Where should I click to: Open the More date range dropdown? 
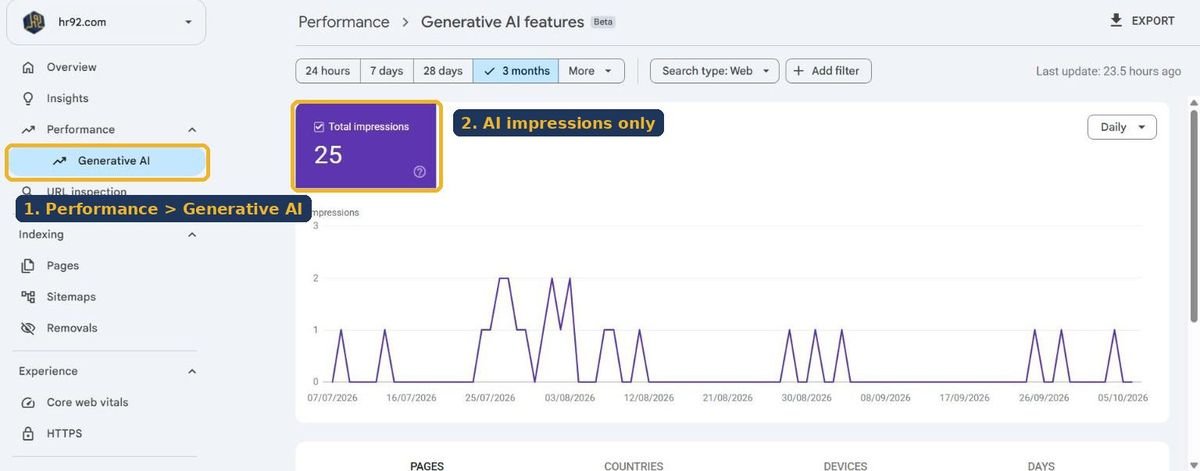tap(591, 71)
